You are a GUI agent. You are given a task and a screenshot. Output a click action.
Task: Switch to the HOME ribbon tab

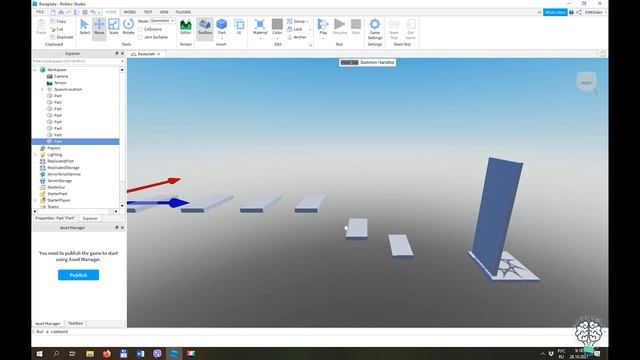coord(111,12)
